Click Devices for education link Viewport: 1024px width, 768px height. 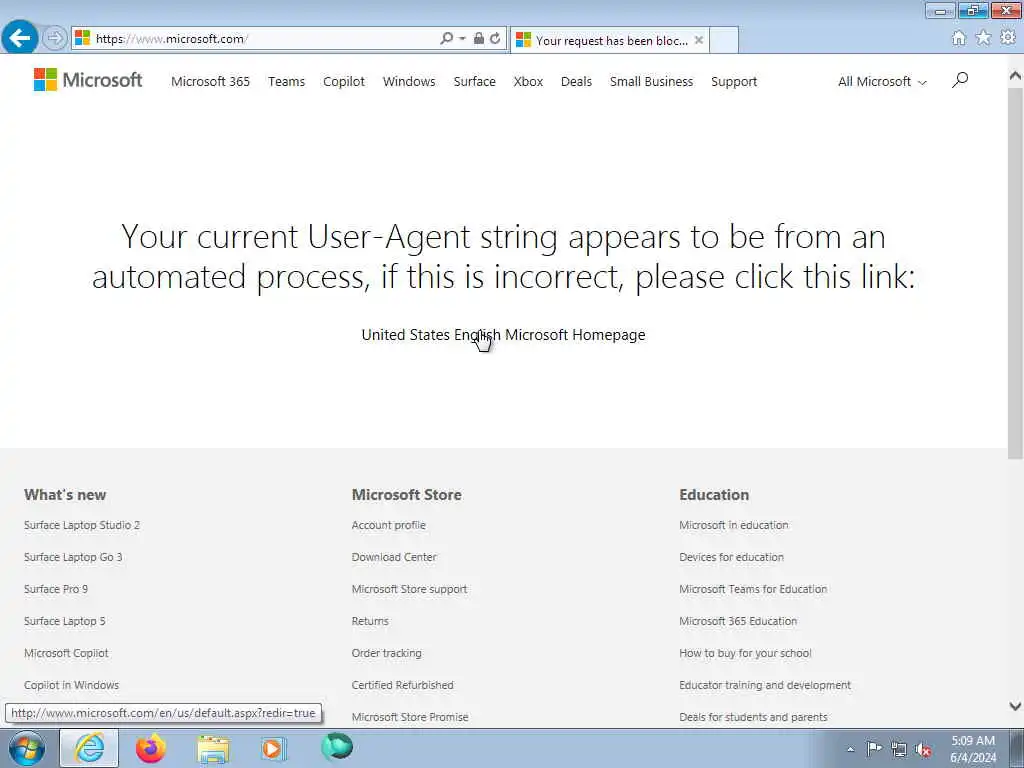click(x=731, y=557)
